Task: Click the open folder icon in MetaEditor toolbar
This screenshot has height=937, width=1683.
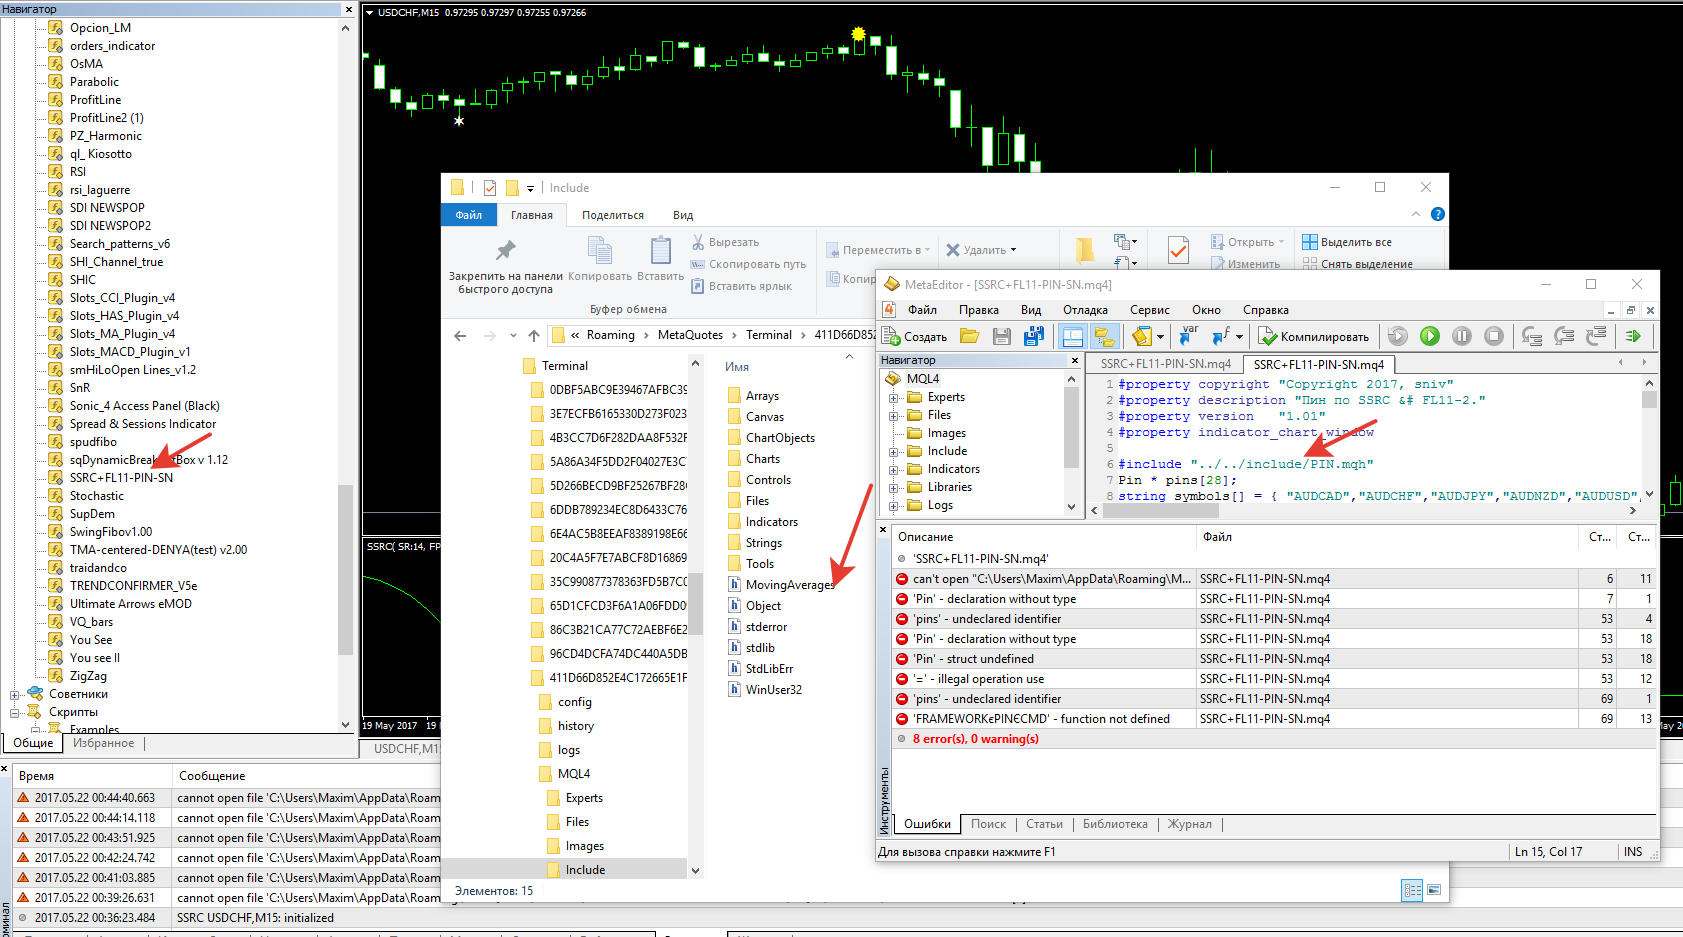Action: pos(969,336)
